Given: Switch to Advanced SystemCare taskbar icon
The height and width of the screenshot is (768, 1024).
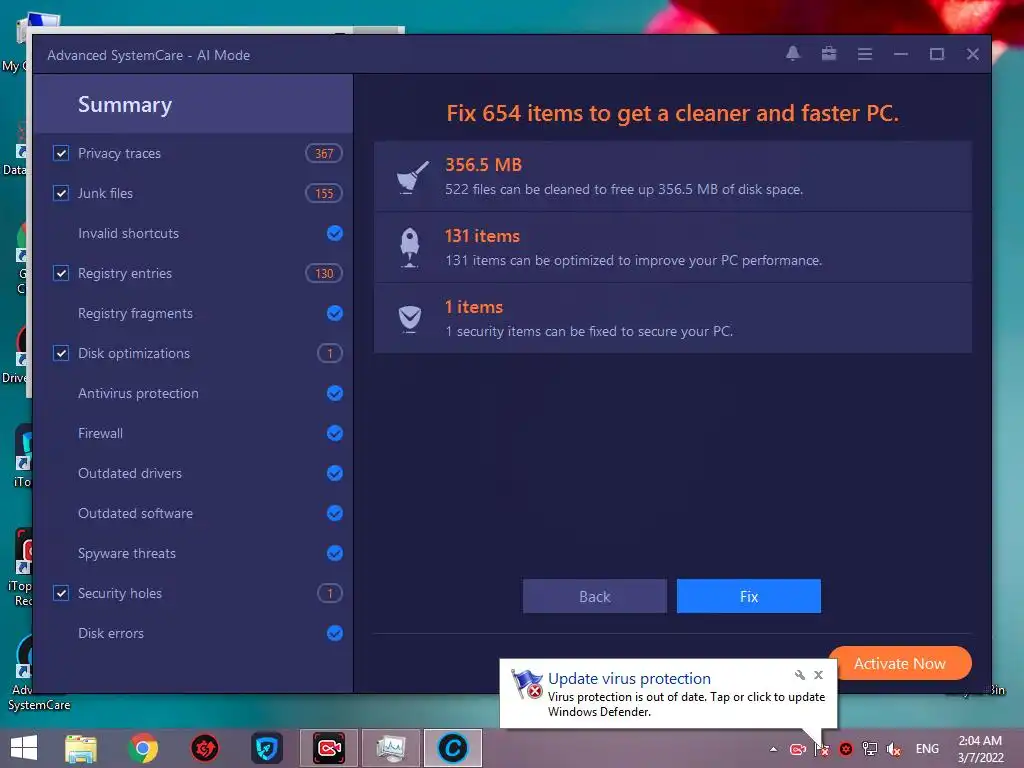Looking at the screenshot, I should tap(453, 748).
